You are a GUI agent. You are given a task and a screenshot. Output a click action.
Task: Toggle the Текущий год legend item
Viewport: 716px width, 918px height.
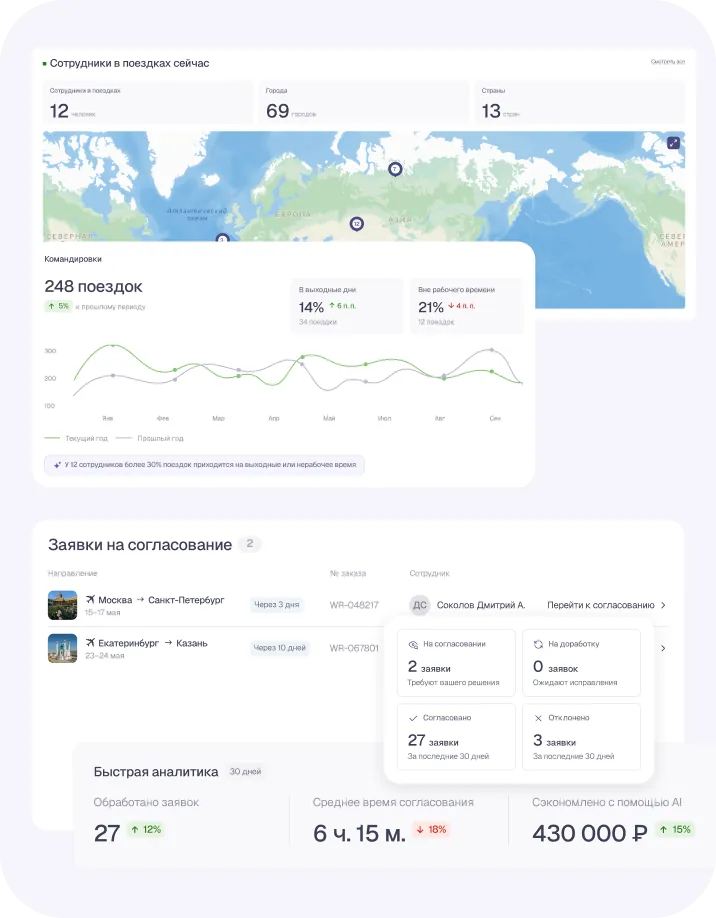click(x=76, y=439)
